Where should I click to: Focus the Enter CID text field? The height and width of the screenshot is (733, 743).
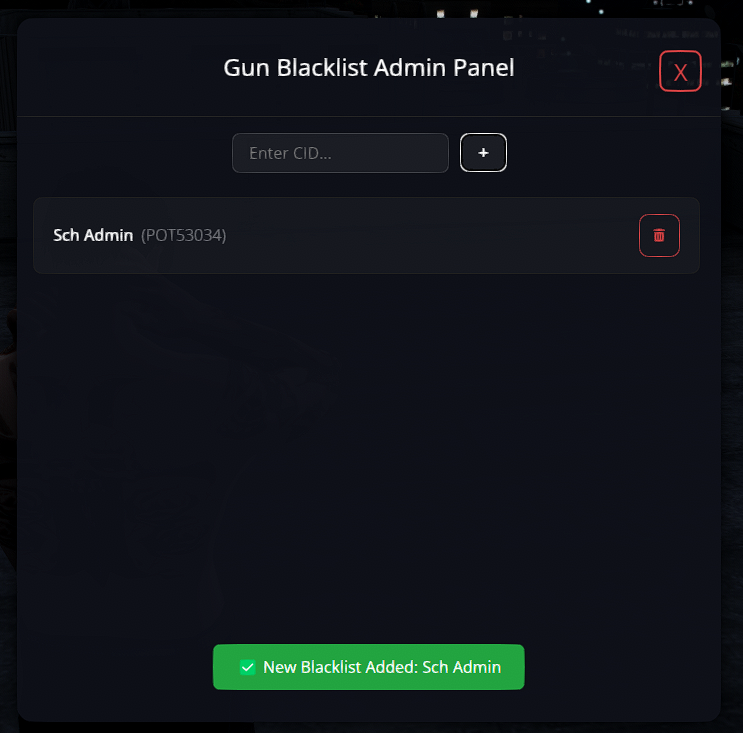click(340, 153)
